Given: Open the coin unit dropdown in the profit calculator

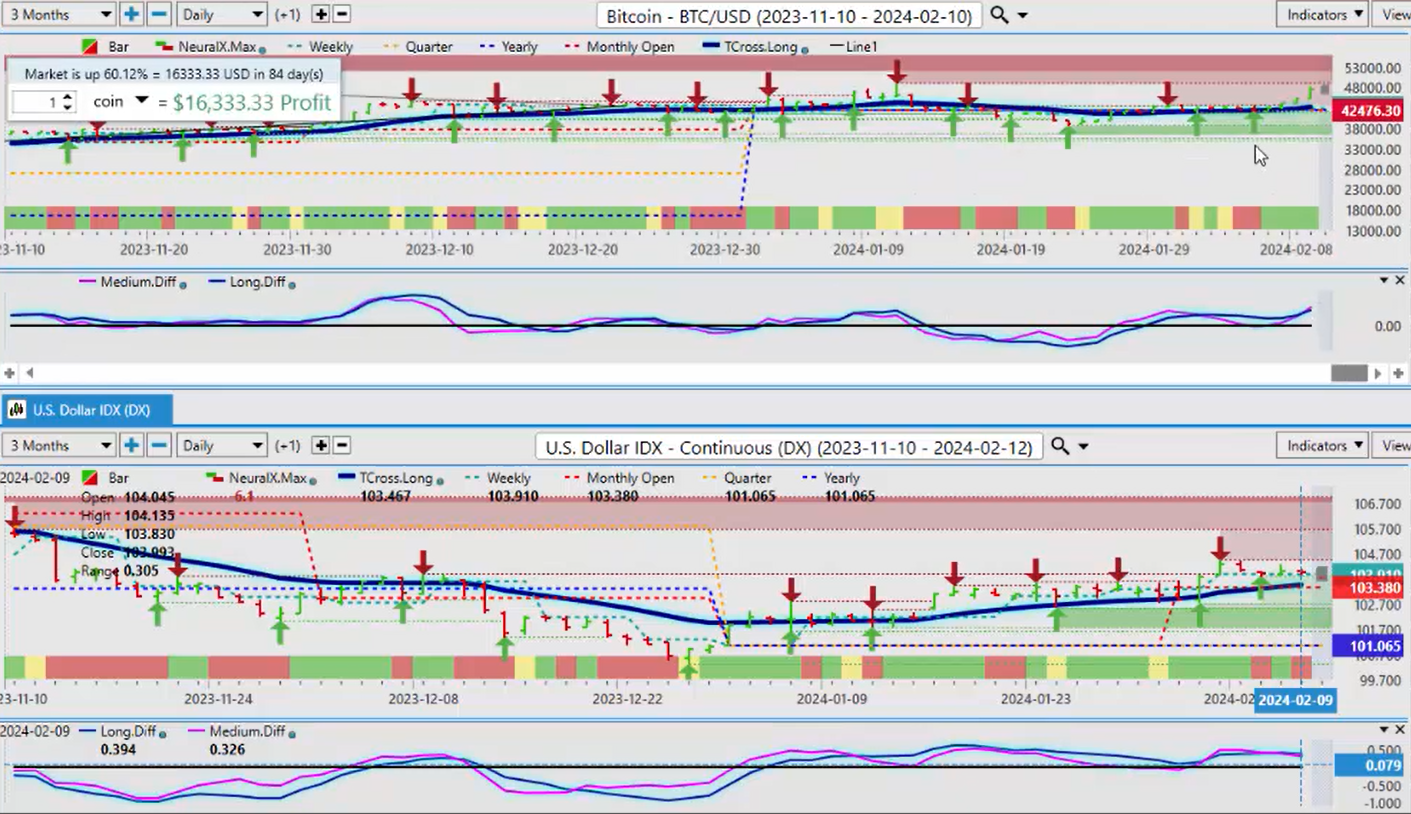Looking at the screenshot, I should [x=141, y=101].
